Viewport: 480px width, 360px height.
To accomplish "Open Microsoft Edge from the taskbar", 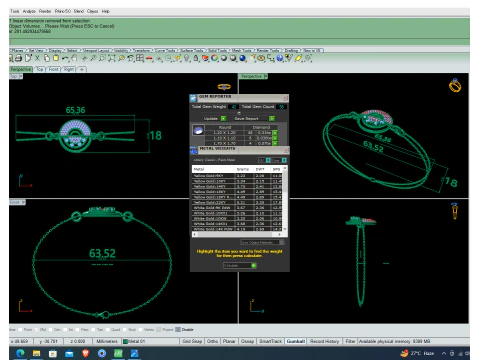I will pyautogui.click(x=20, y=353).
